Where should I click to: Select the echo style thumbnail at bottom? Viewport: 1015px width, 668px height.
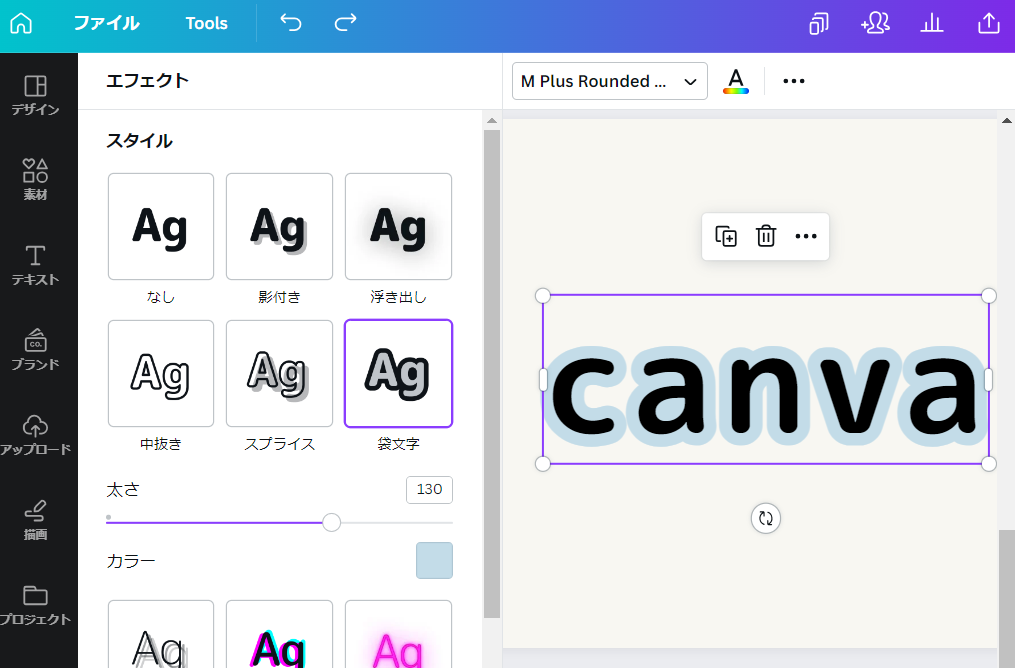[x=161, y=634]
